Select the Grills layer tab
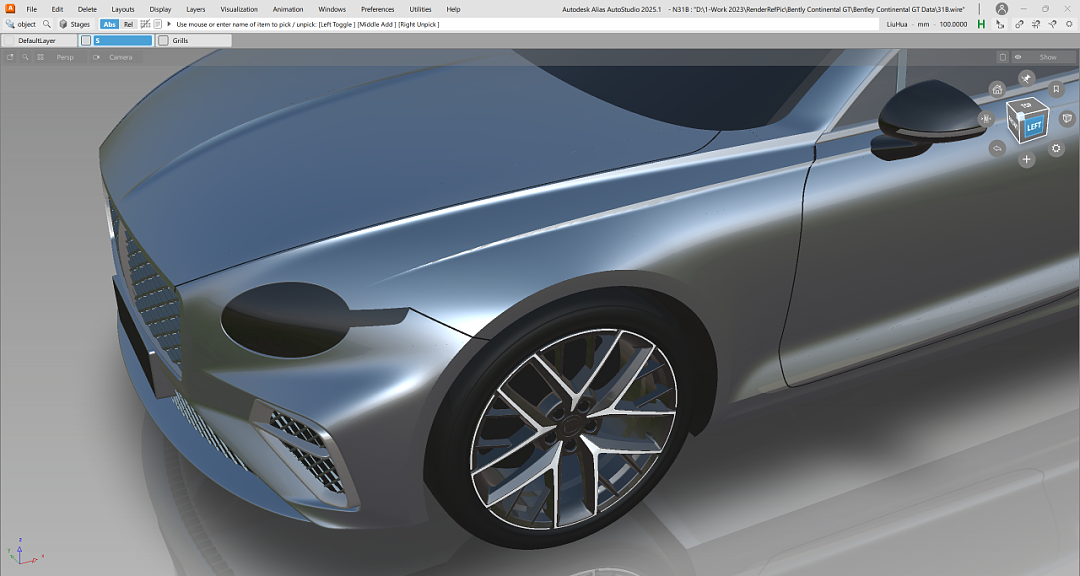This screenshot has height=576, width=1080. [x=194, y=41]
